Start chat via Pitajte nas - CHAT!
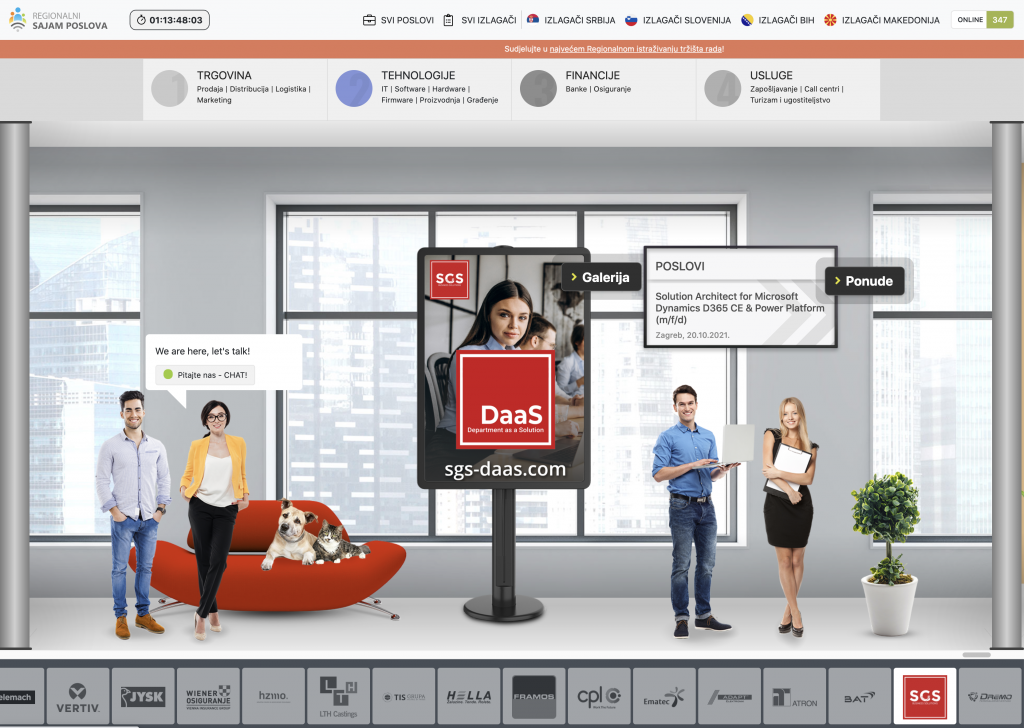This screenshot has width=1024, height=728. point(205,375)
